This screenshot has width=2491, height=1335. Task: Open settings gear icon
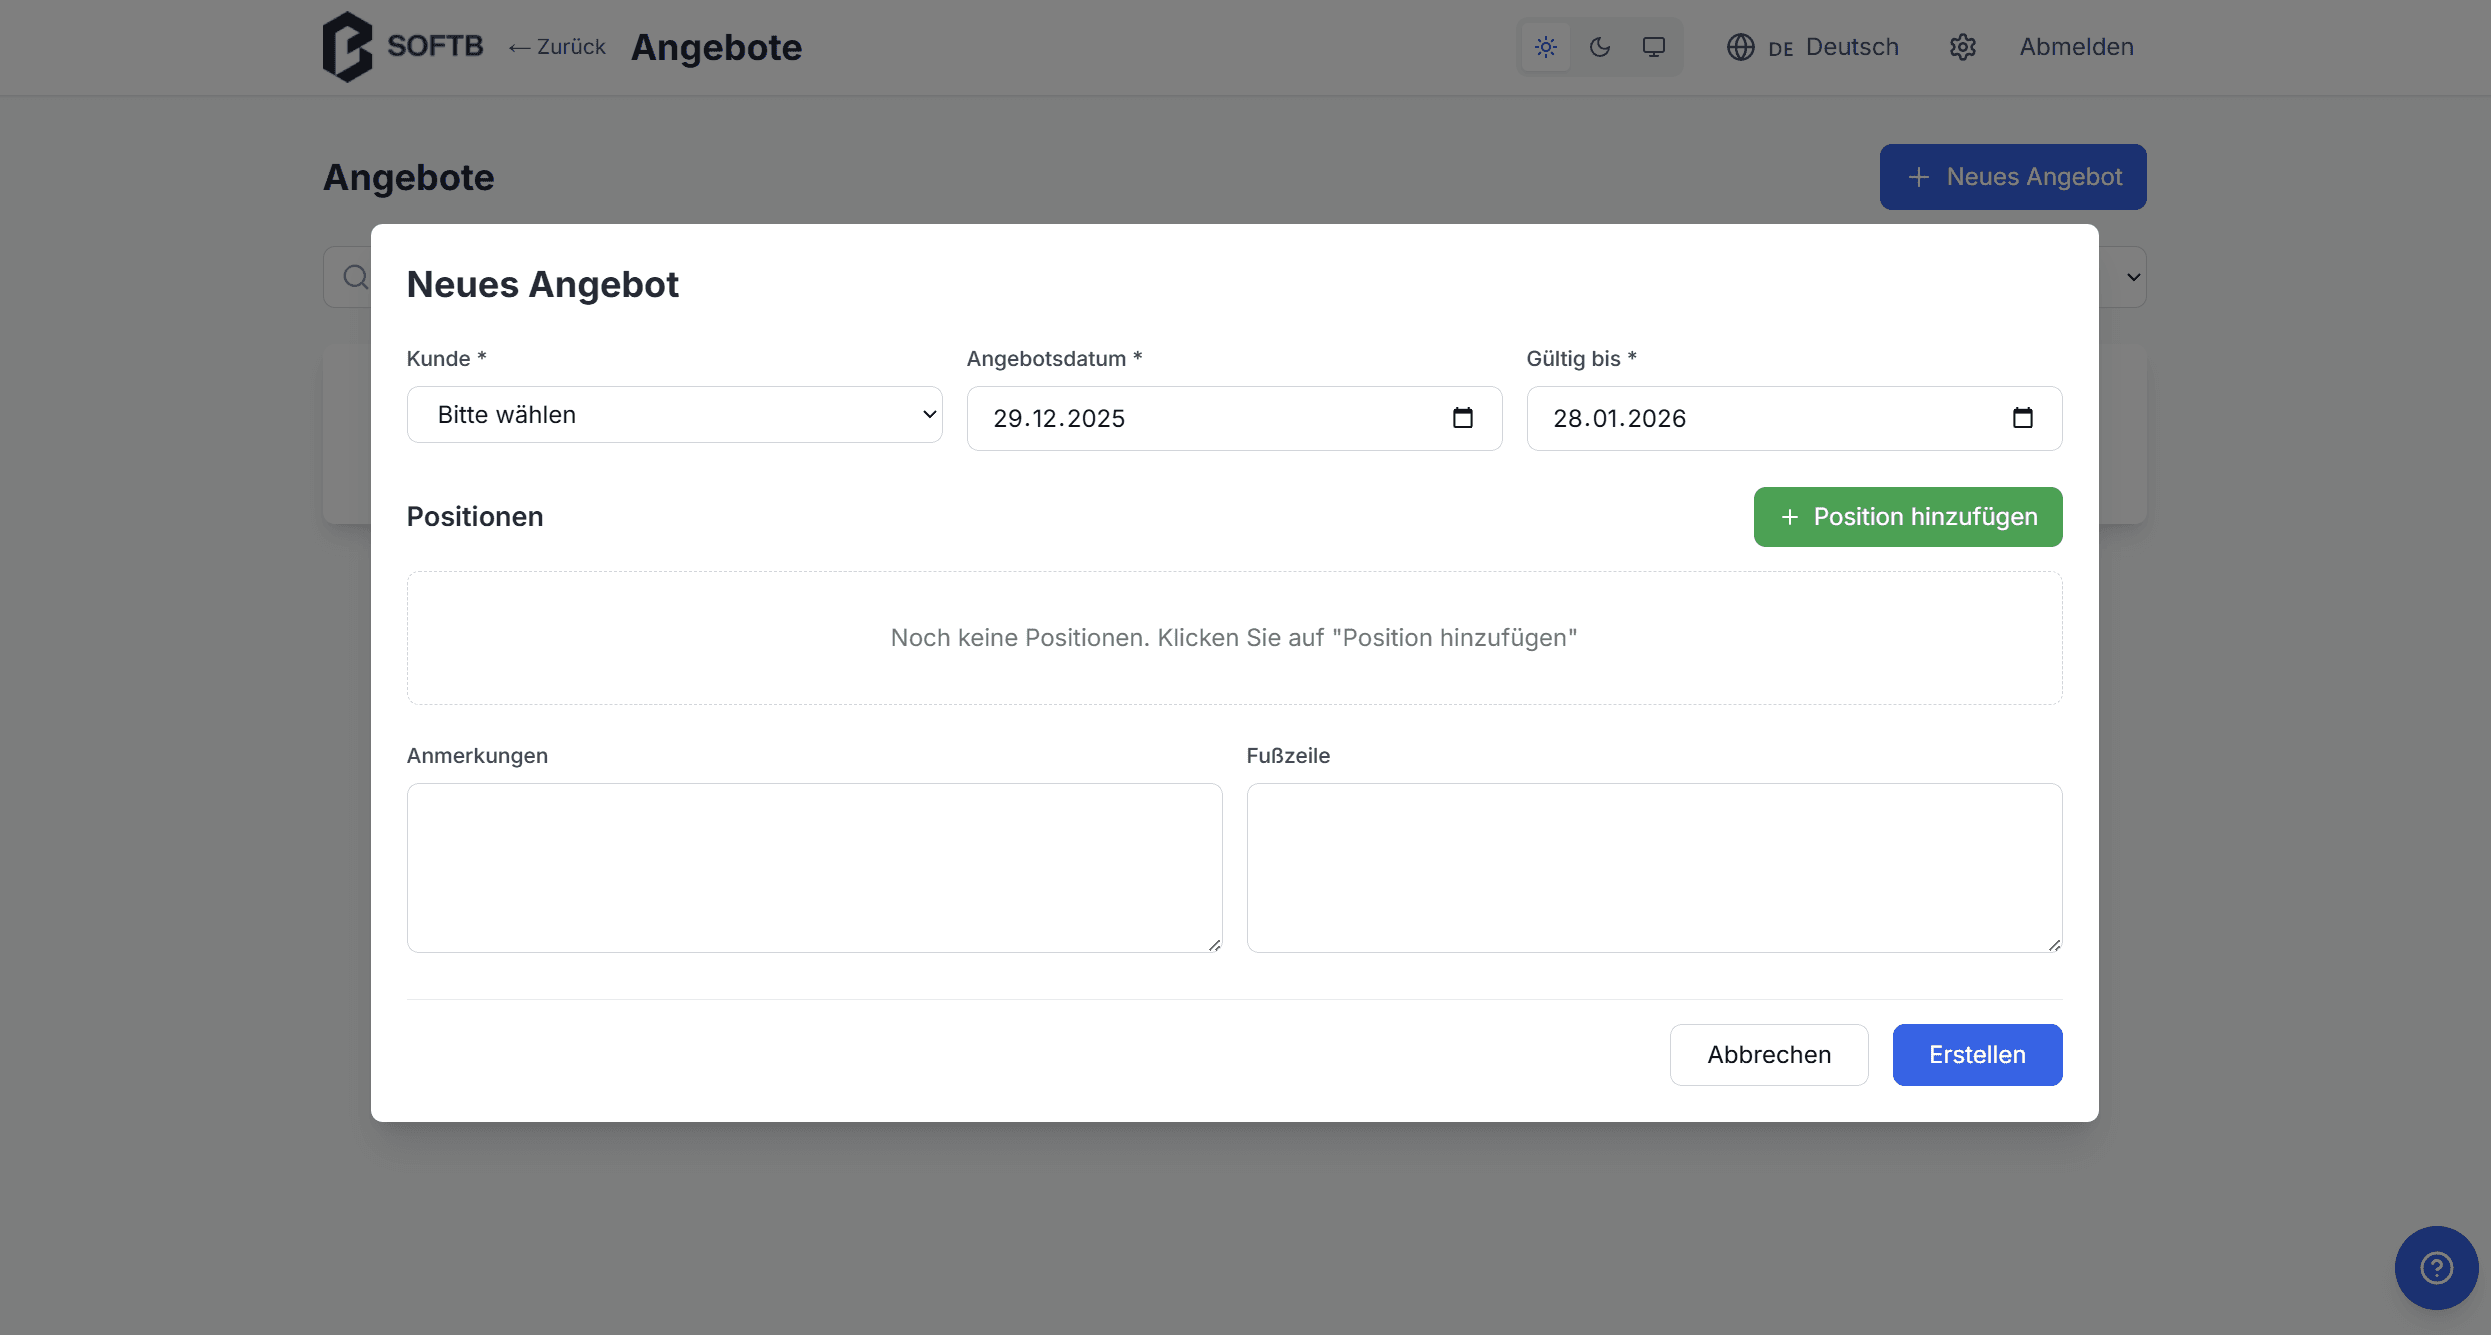point(1962,47)
